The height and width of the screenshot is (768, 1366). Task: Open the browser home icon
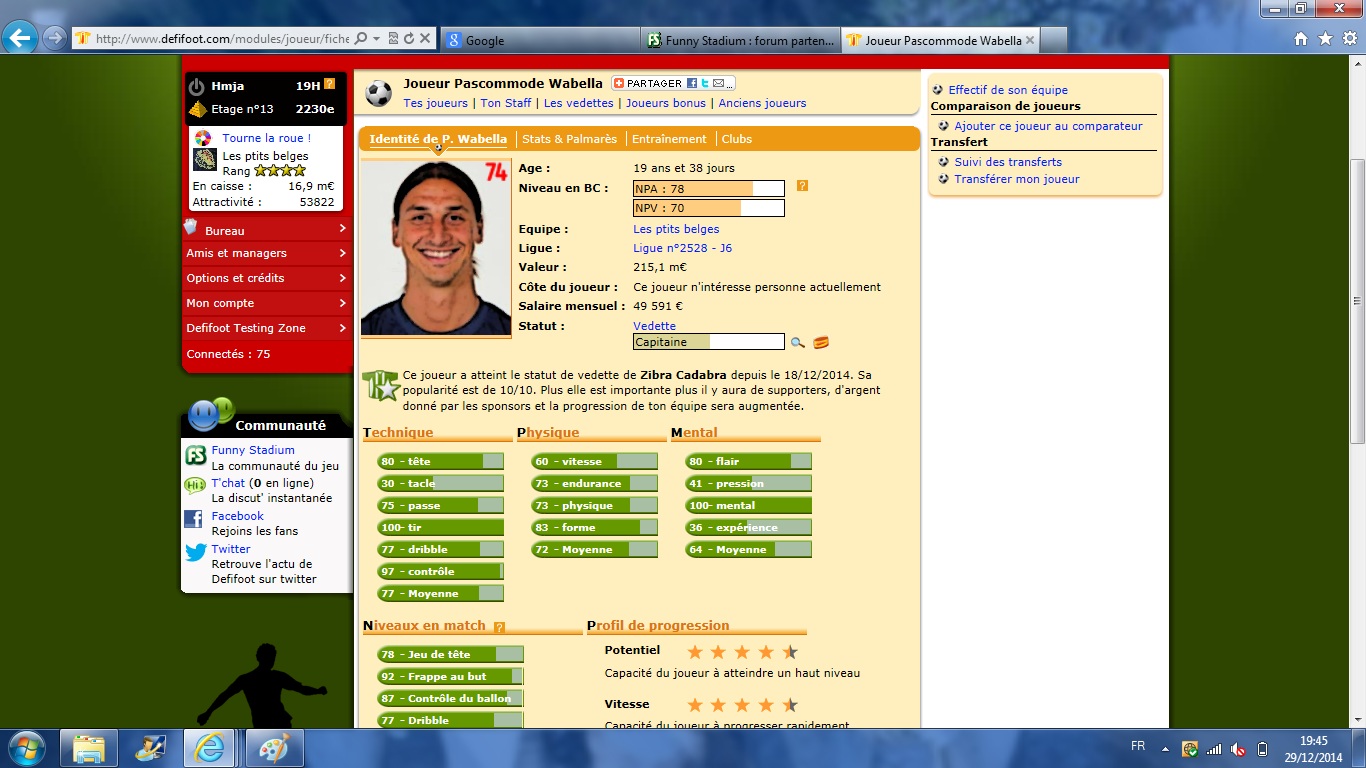pos(1301,39)
